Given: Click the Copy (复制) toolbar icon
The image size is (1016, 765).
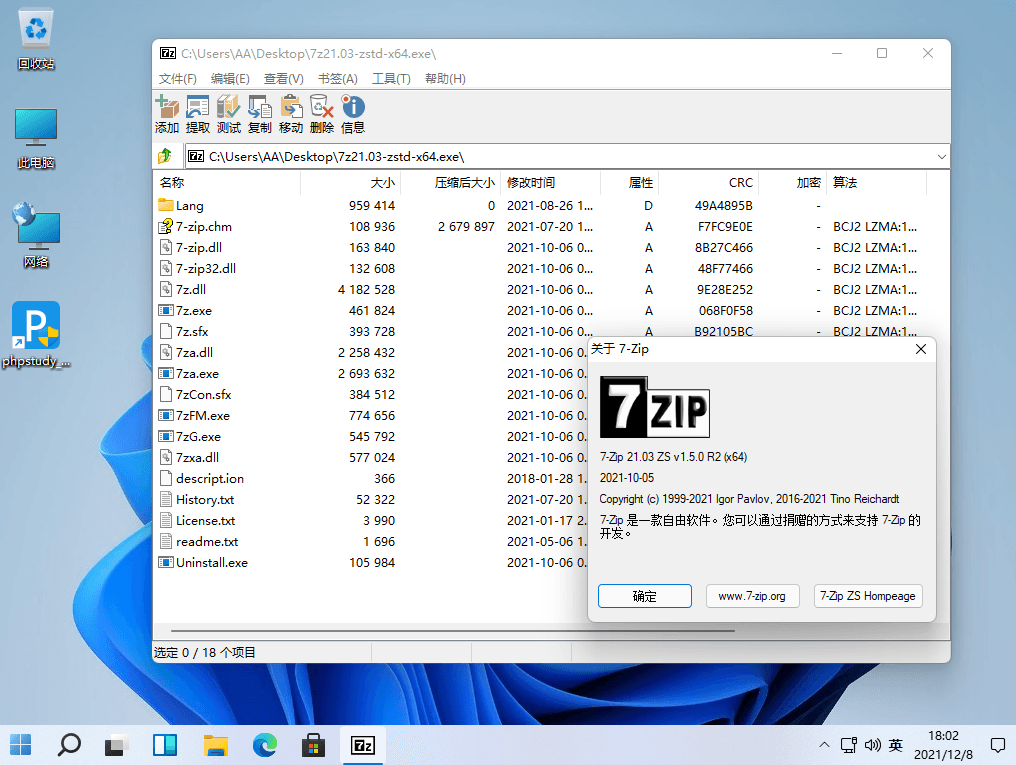Looking at the screenshot, I should [x=260, y=114].
